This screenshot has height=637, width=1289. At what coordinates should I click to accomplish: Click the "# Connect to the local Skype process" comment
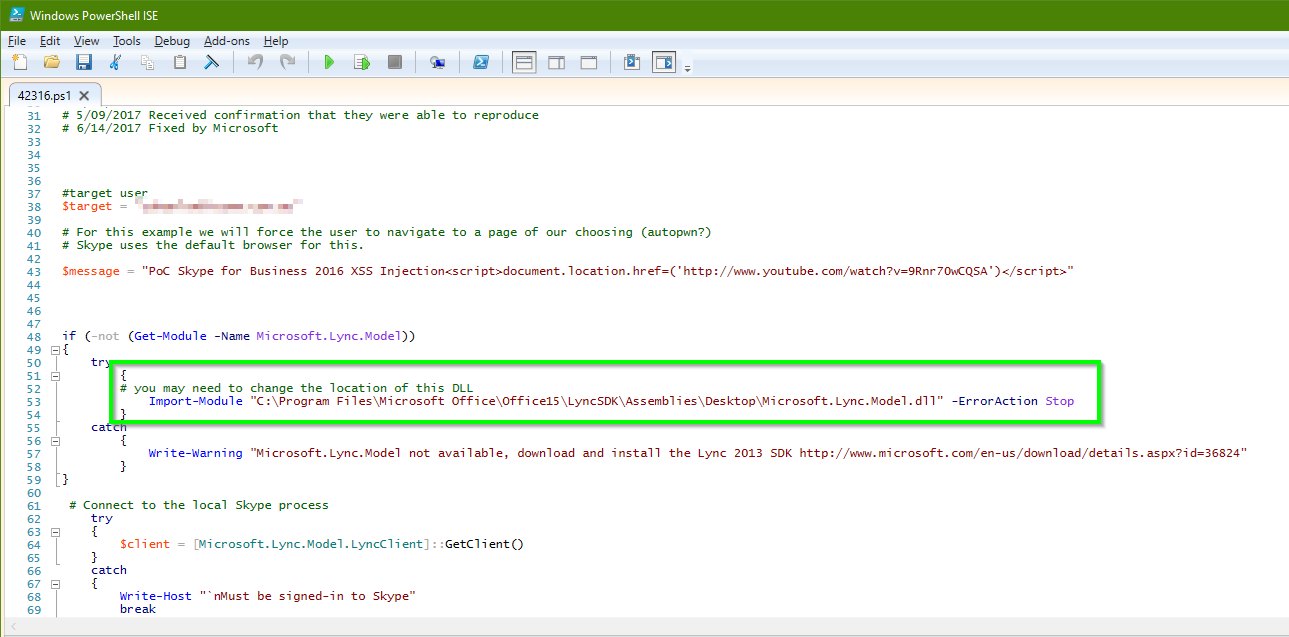pos(199,505)
